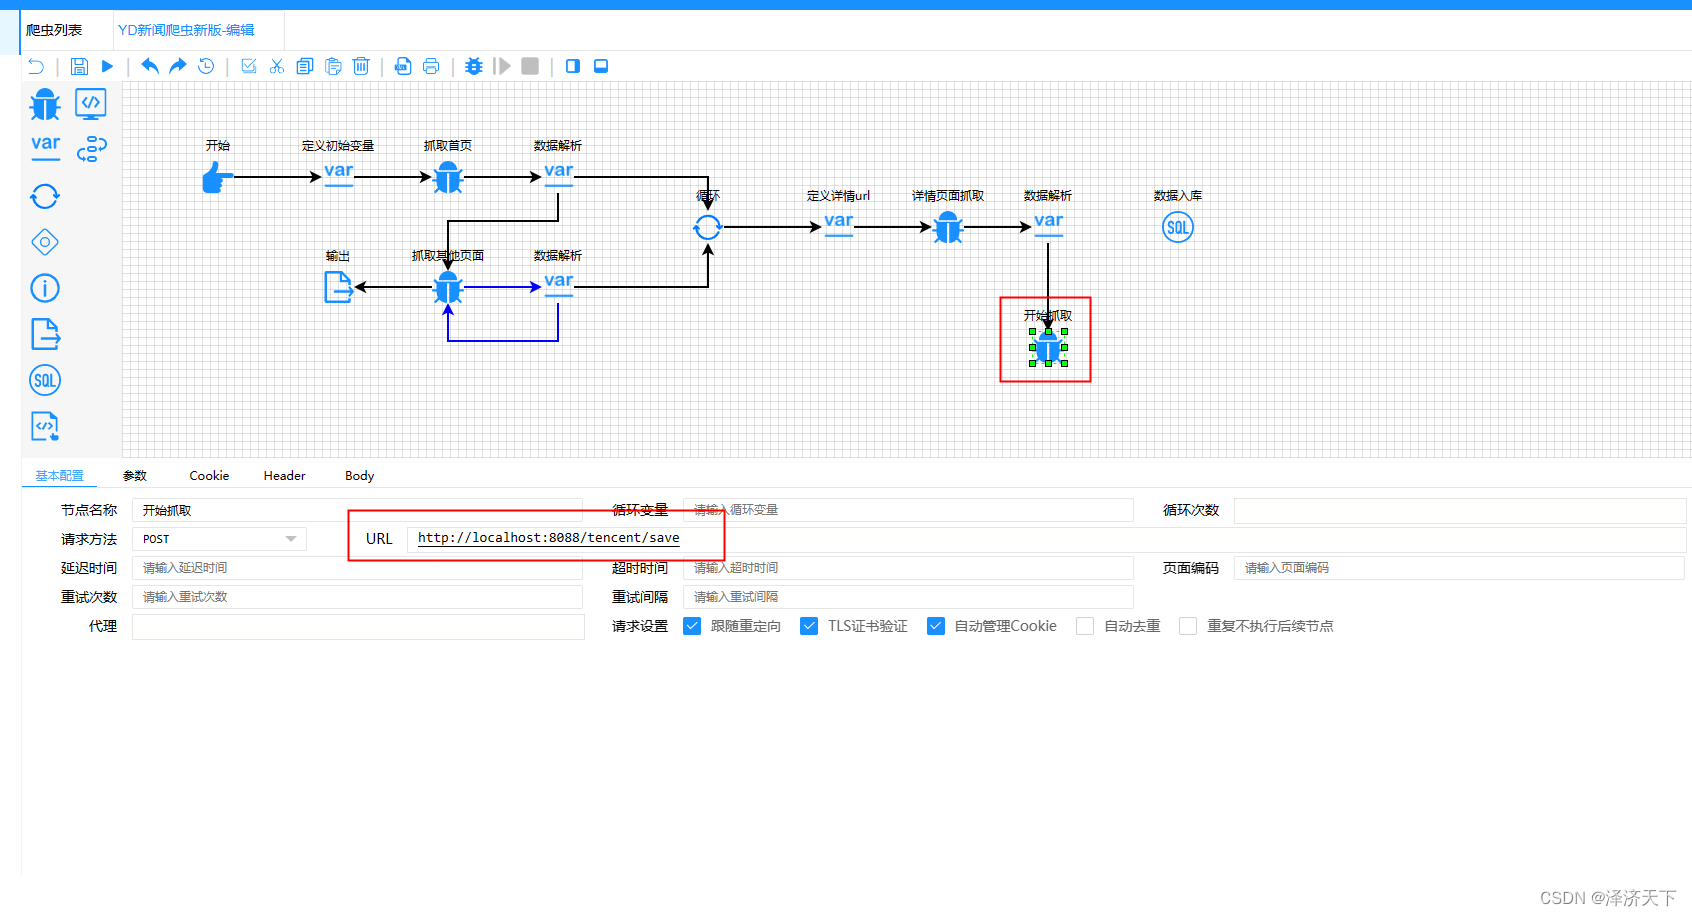Select the 定义初始变量 var node

click(x=338, y=175)
